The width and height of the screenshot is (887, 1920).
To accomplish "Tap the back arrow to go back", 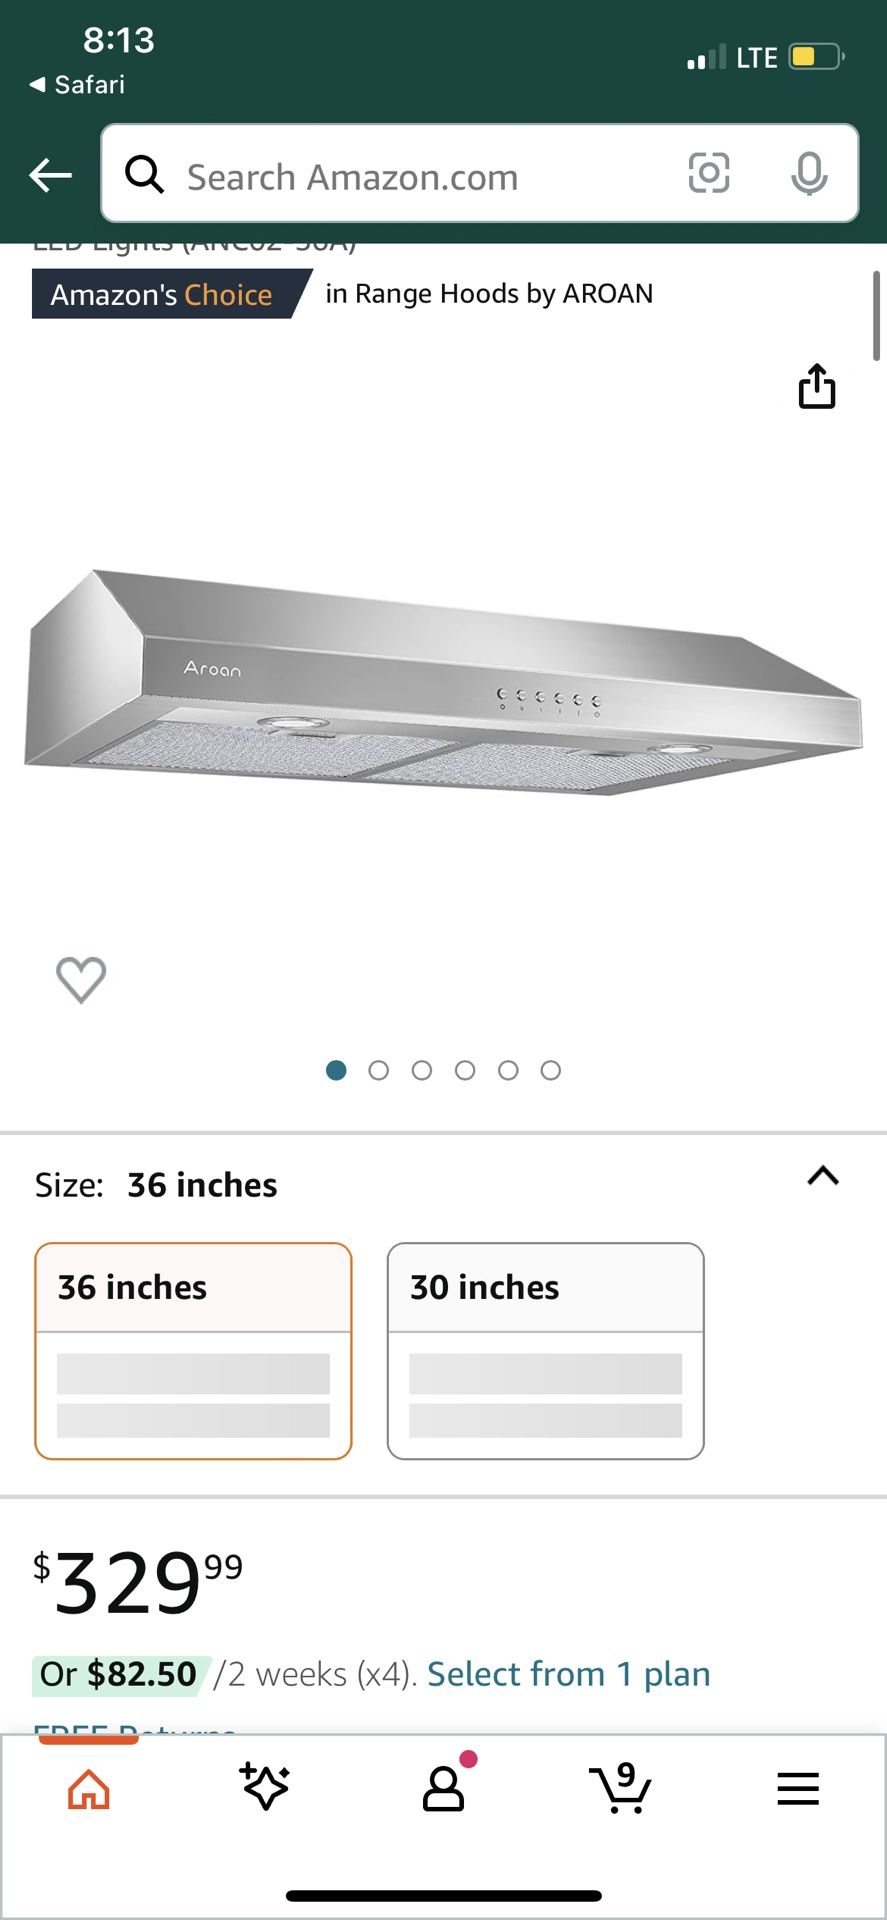I will coord(49,175).
